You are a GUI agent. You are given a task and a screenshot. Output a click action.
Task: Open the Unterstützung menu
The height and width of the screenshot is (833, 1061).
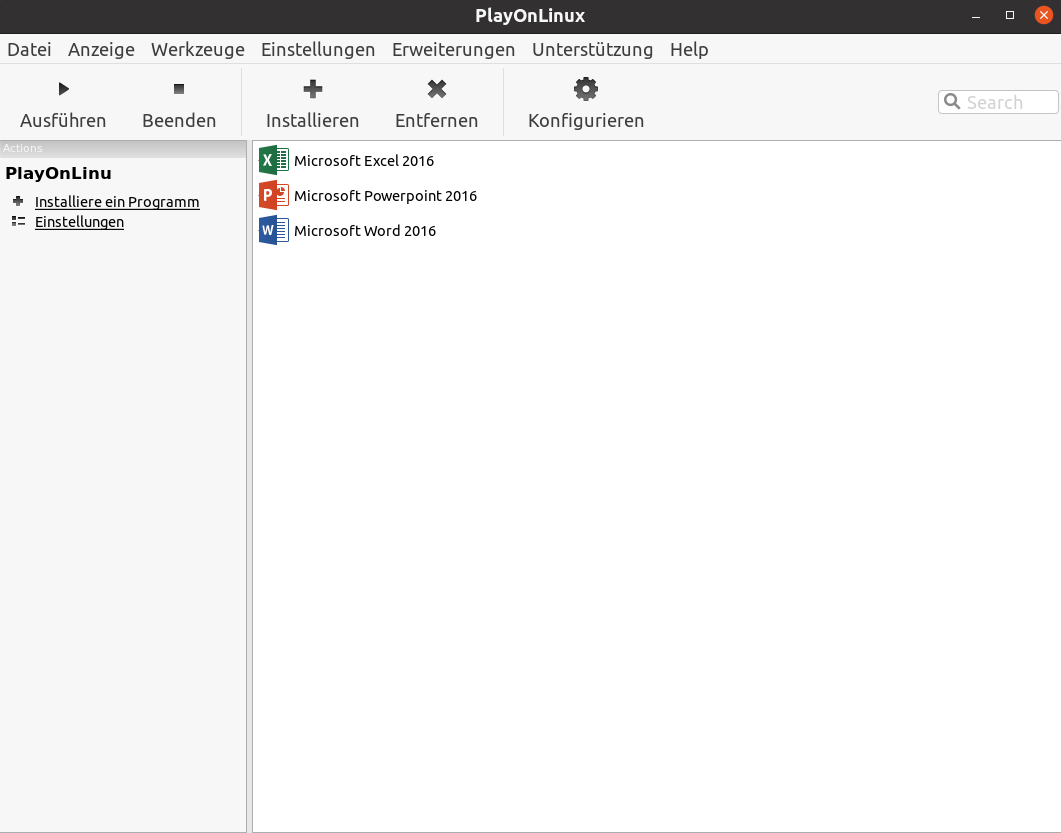tap(593, 49)
